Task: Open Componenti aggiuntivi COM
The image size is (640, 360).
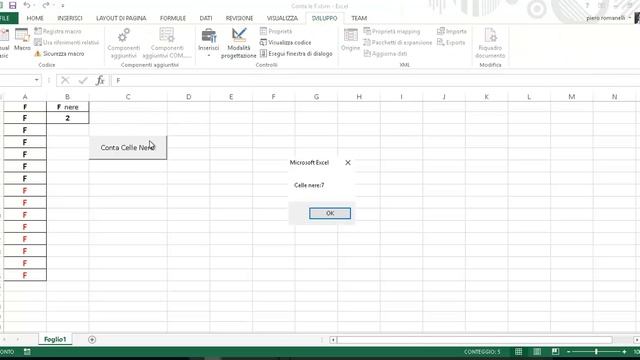Action: point(167,43)
